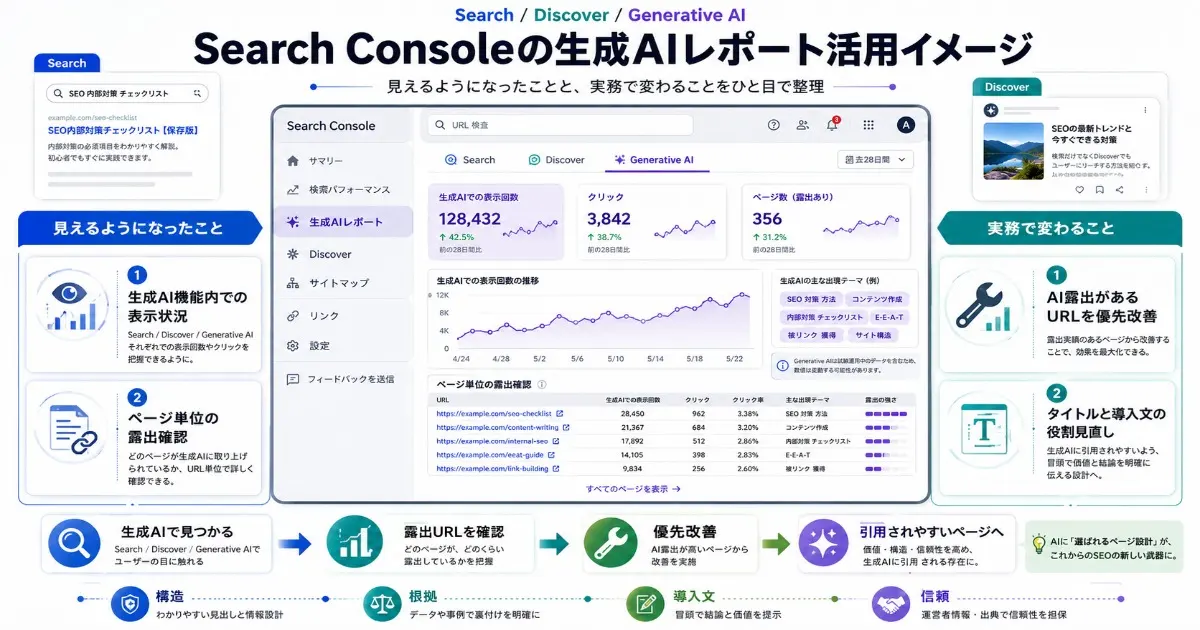Select 生成AIレポート in the sidebar
1200x630 pixels.
point(343,222)
